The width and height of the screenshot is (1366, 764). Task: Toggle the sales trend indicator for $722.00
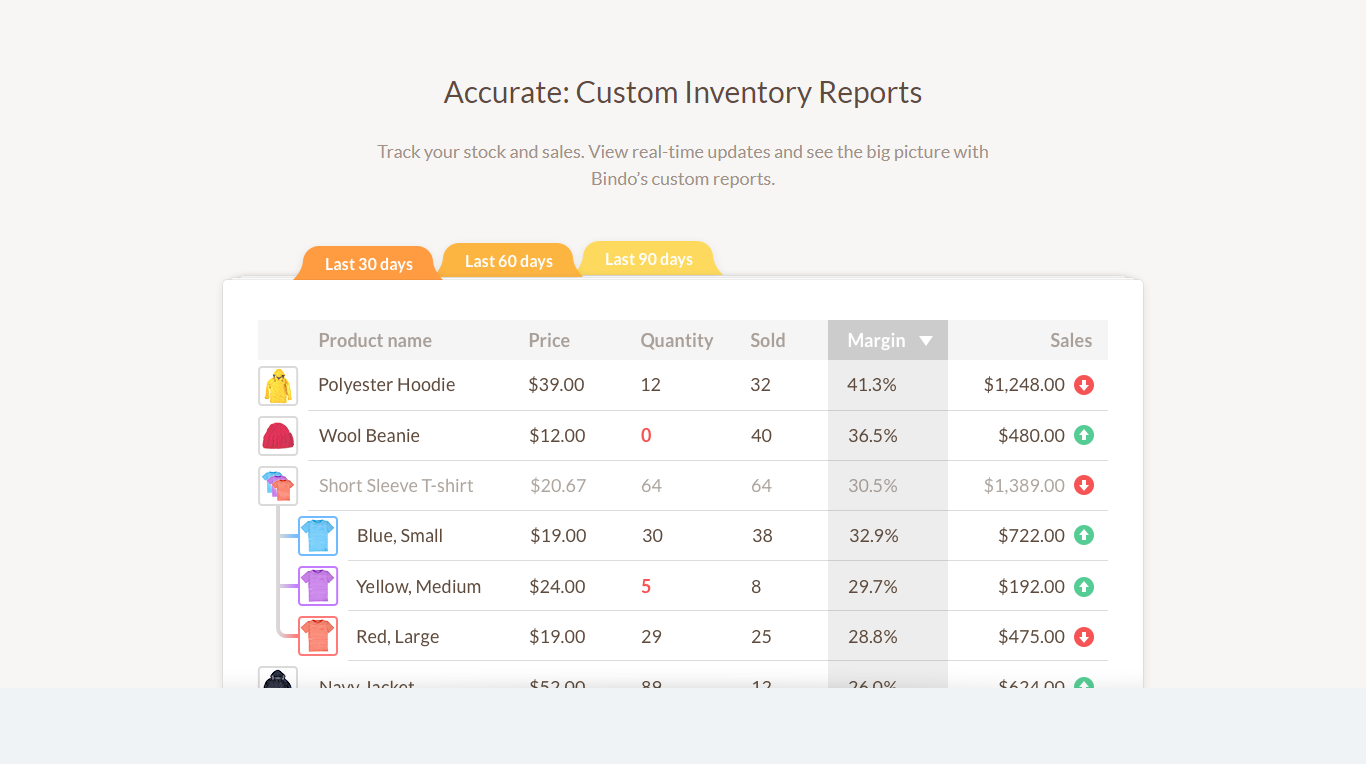click(1084, 535)
